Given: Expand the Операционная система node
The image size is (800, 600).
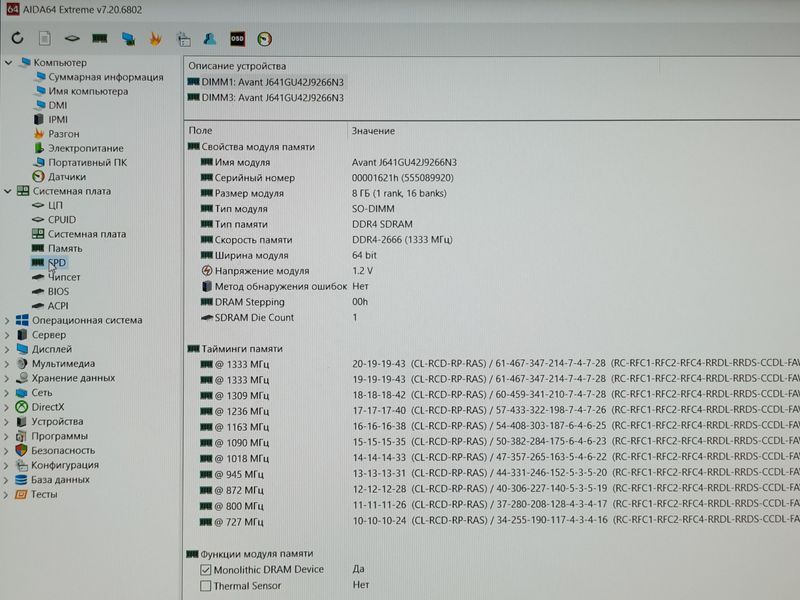Looking at the screenshot, I should 7,321.
